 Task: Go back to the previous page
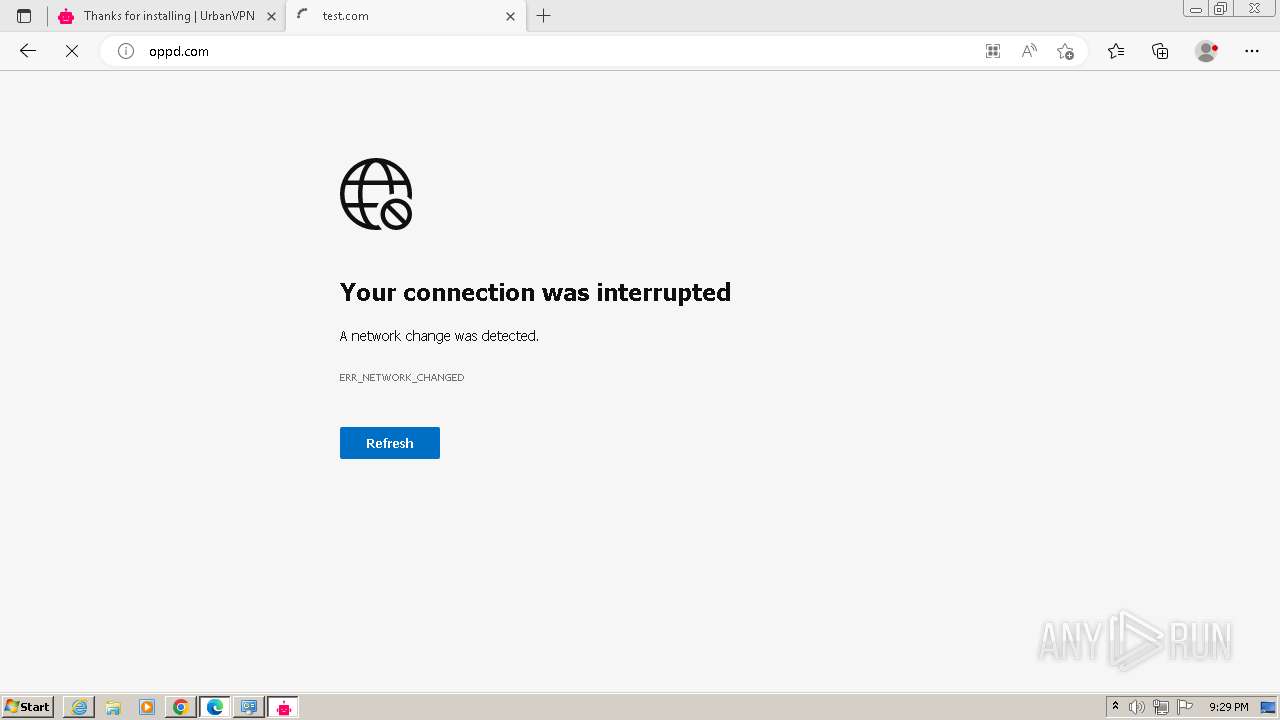click(28, 51)
